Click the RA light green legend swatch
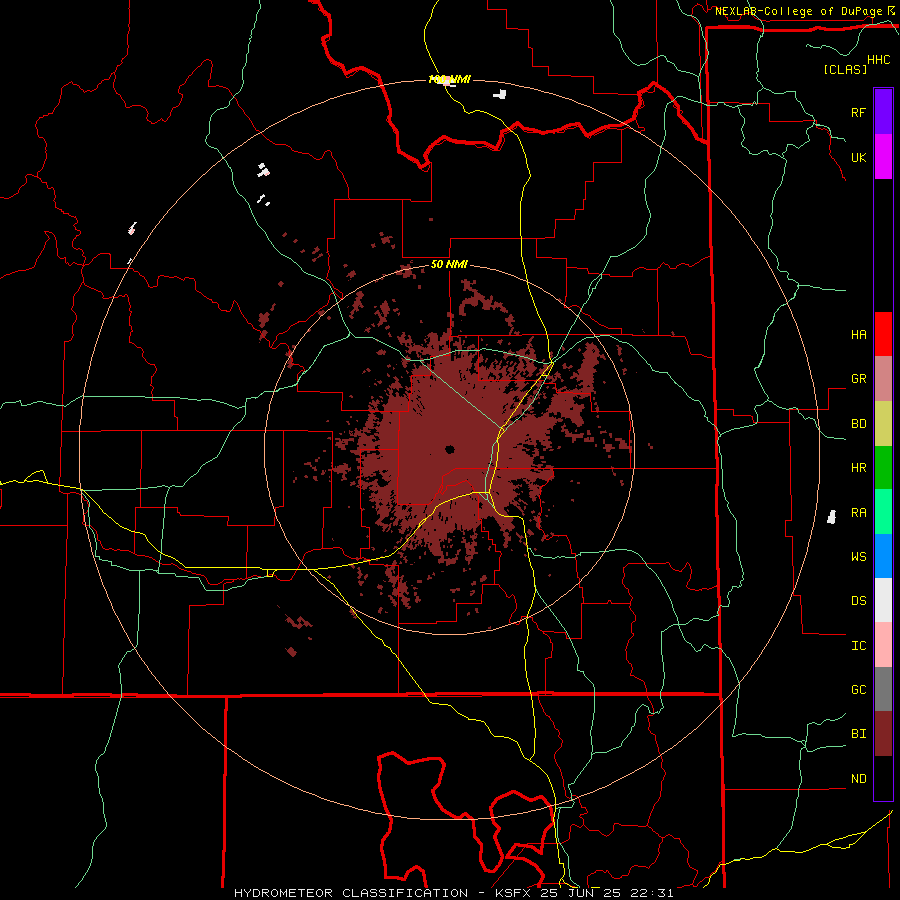Viewport: 900px width, 900px height. point(883,512)
